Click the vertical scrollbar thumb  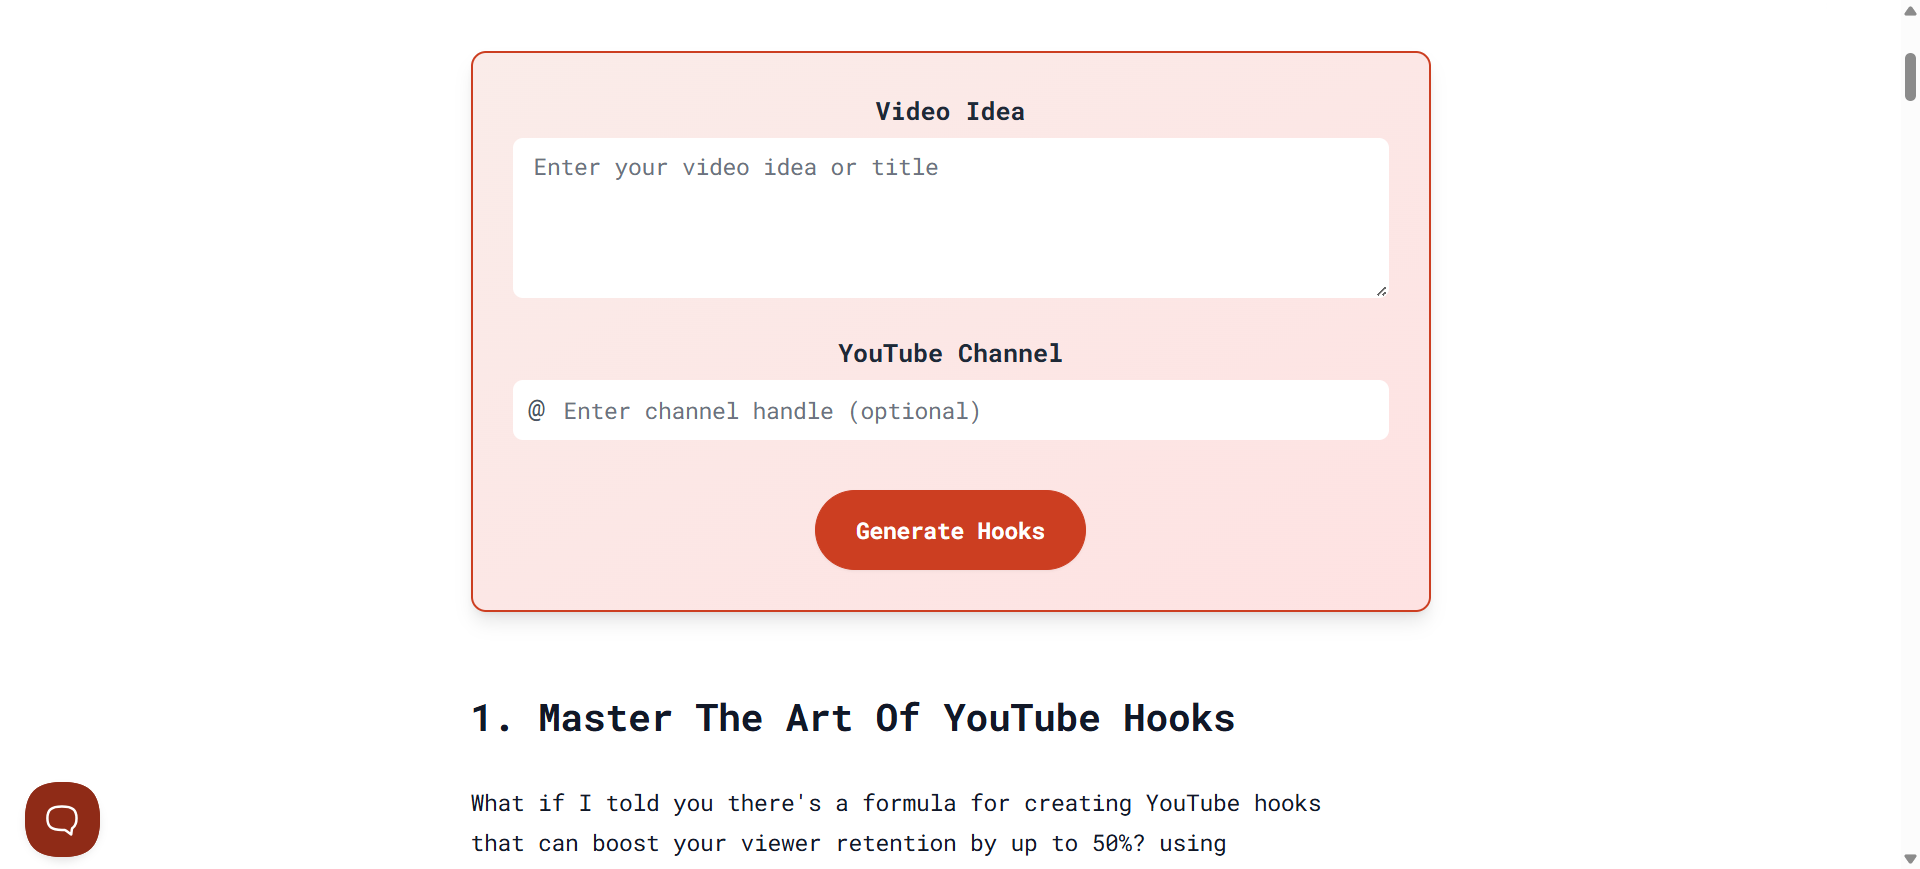(x=1910, y=77)
